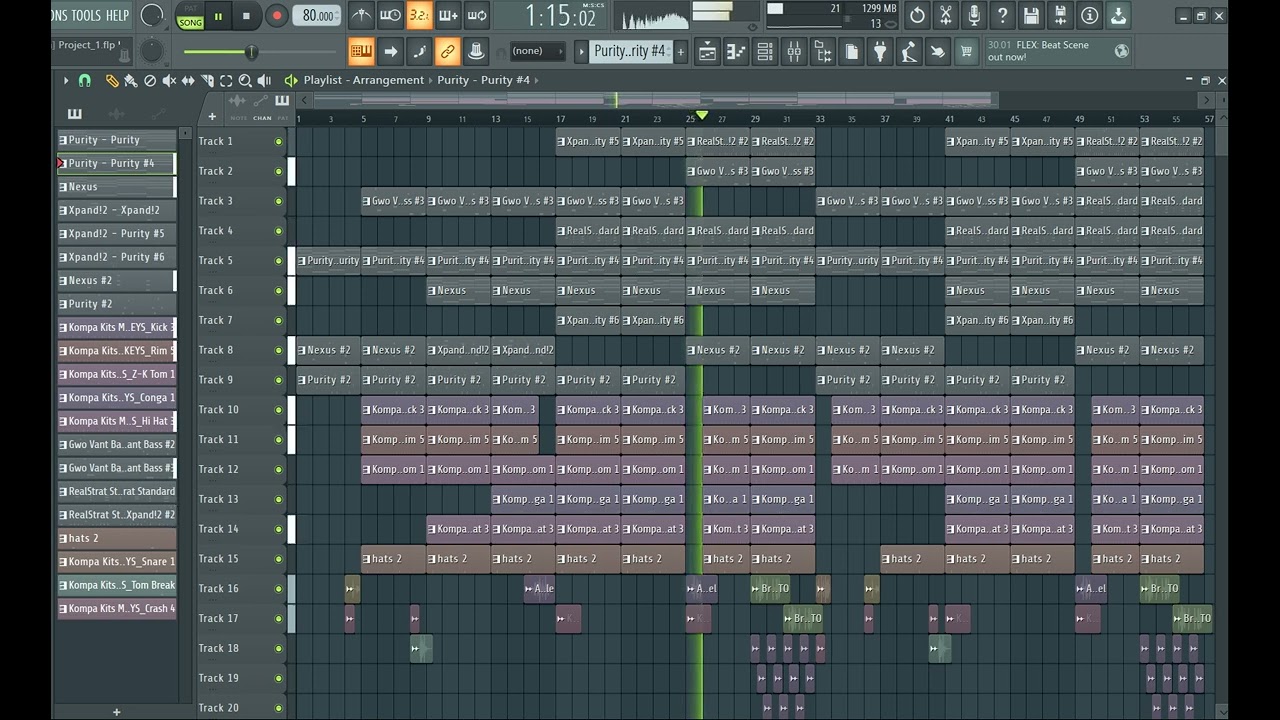Screen dimensions: 1280x720
Task: Toggle the playlist snap magnet
Action: 85,80
